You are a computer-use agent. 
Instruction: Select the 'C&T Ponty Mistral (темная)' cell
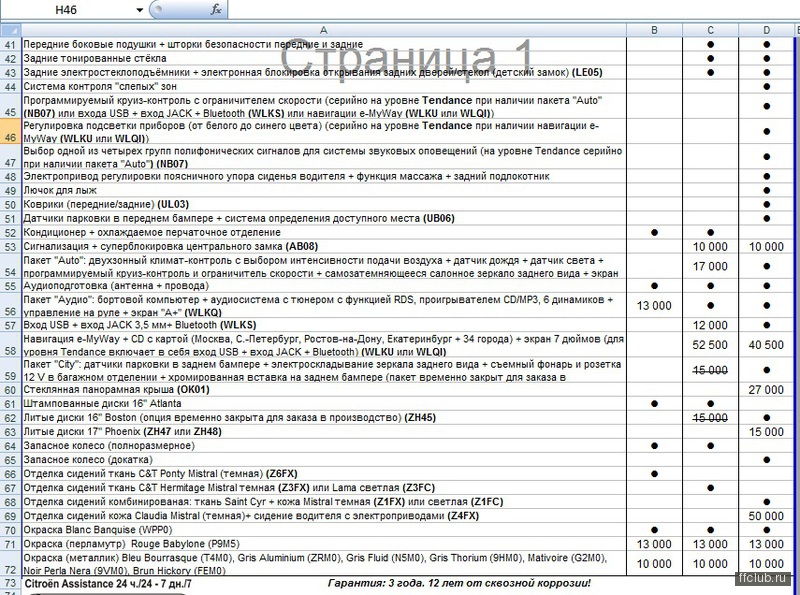point(324,474)
